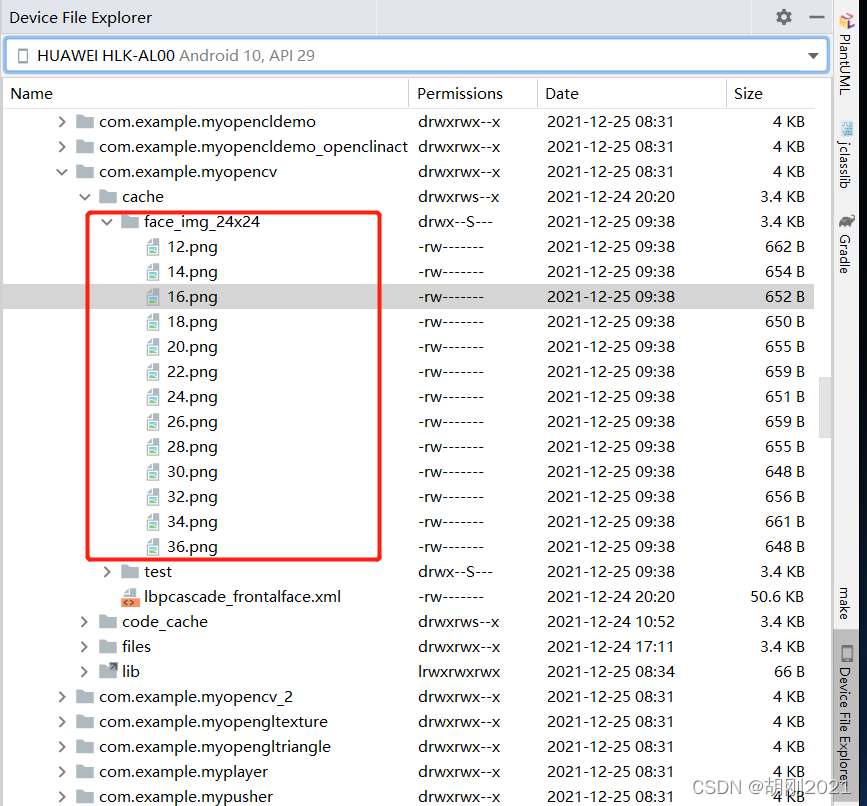The height and width of the screenshot is (806, 867).
Task: Collapse the cache folder
Action: [x=85, y=197]
